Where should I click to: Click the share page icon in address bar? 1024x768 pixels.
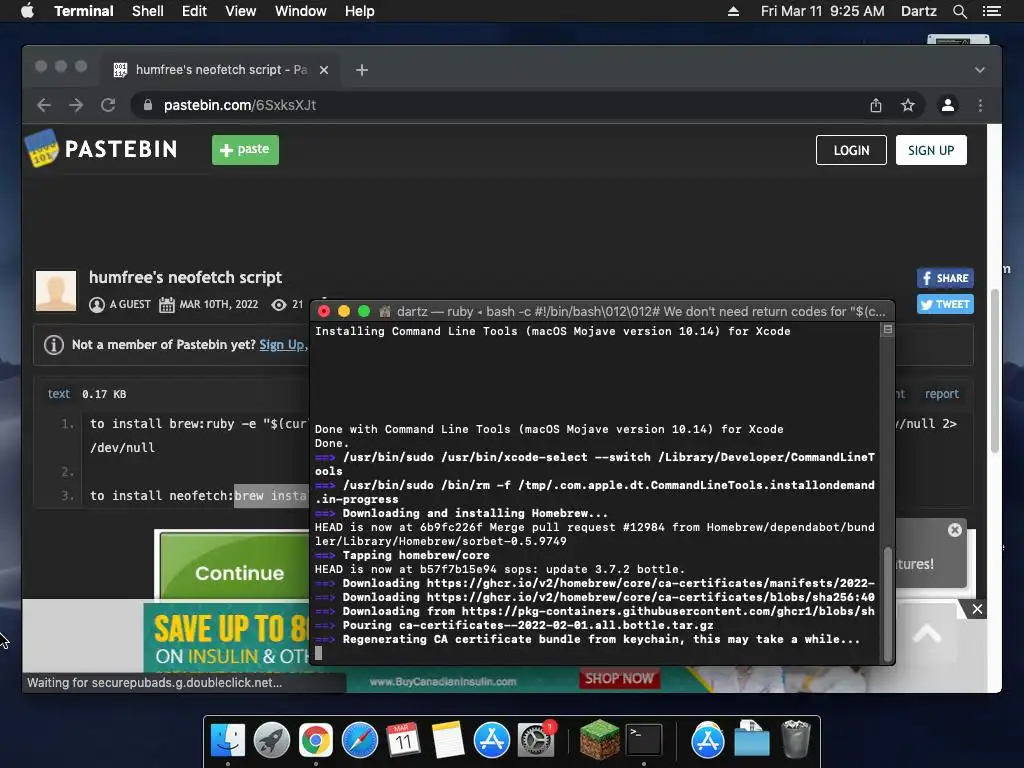click(x=876, y=105)
